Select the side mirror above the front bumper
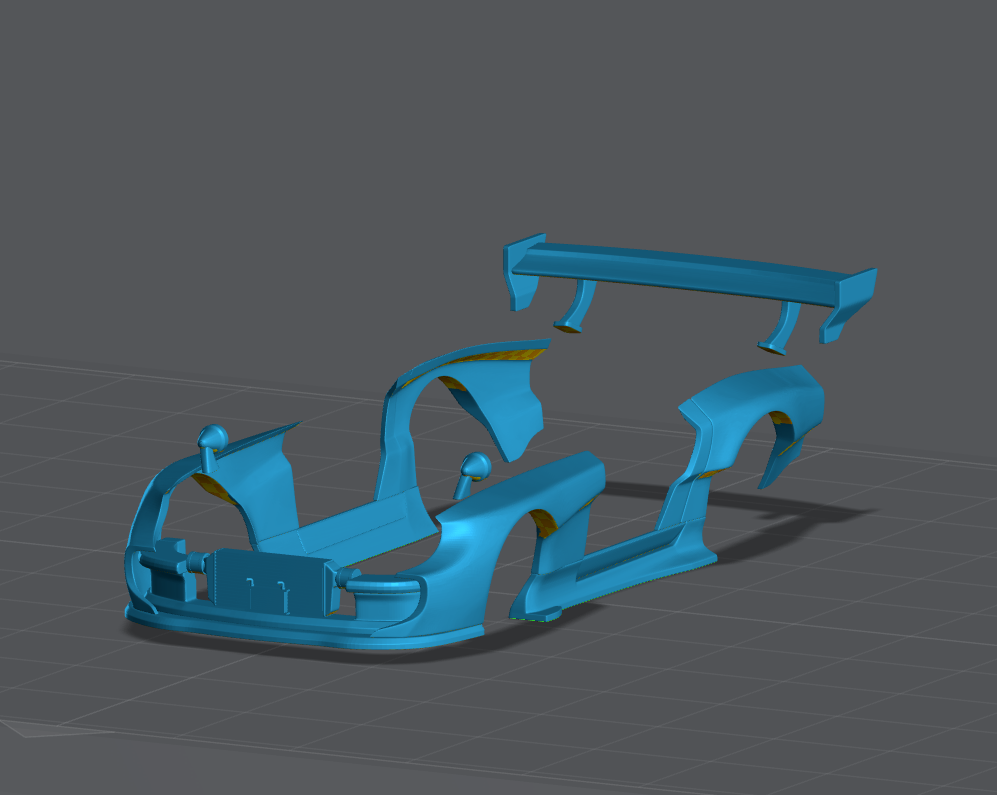 [212, 443]
